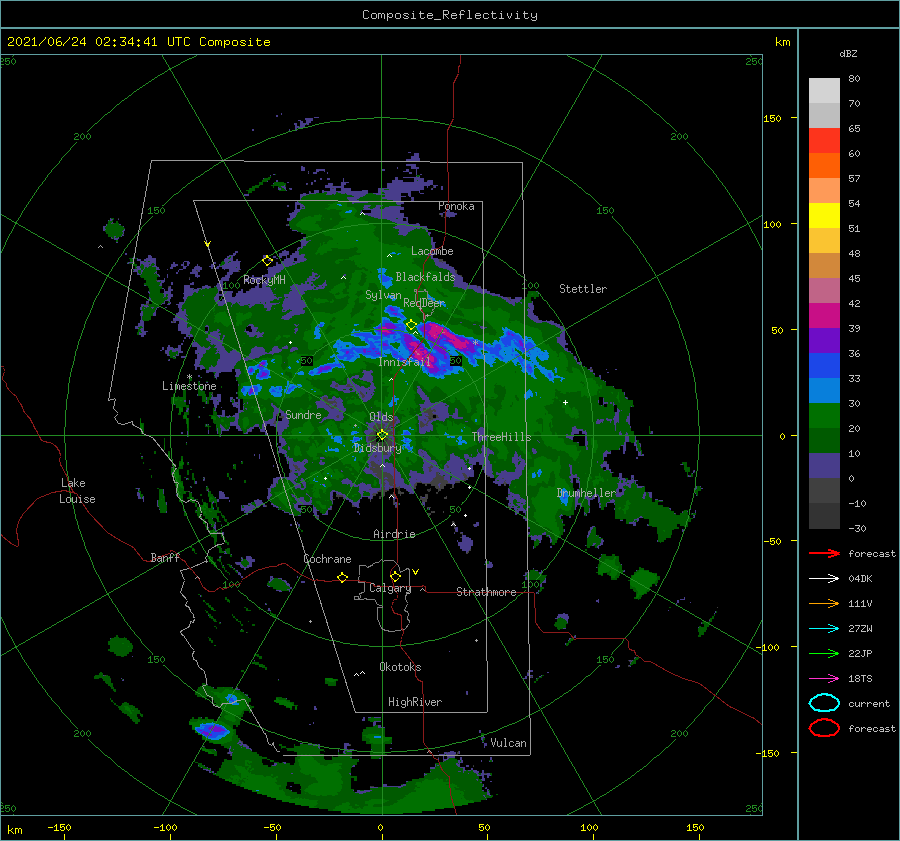
Task: Click the RockyMH label
Action: [264, 280]
